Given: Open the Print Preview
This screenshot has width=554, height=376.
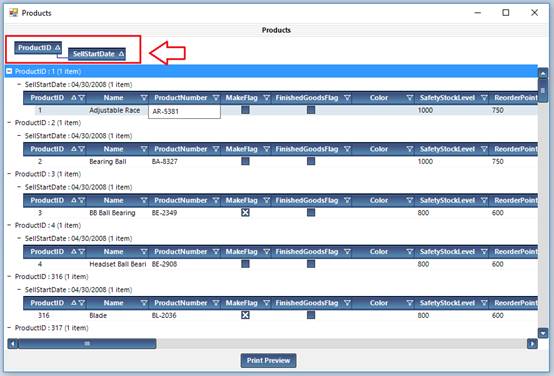Looking at the screenshot, I should (x=269, y=360).
